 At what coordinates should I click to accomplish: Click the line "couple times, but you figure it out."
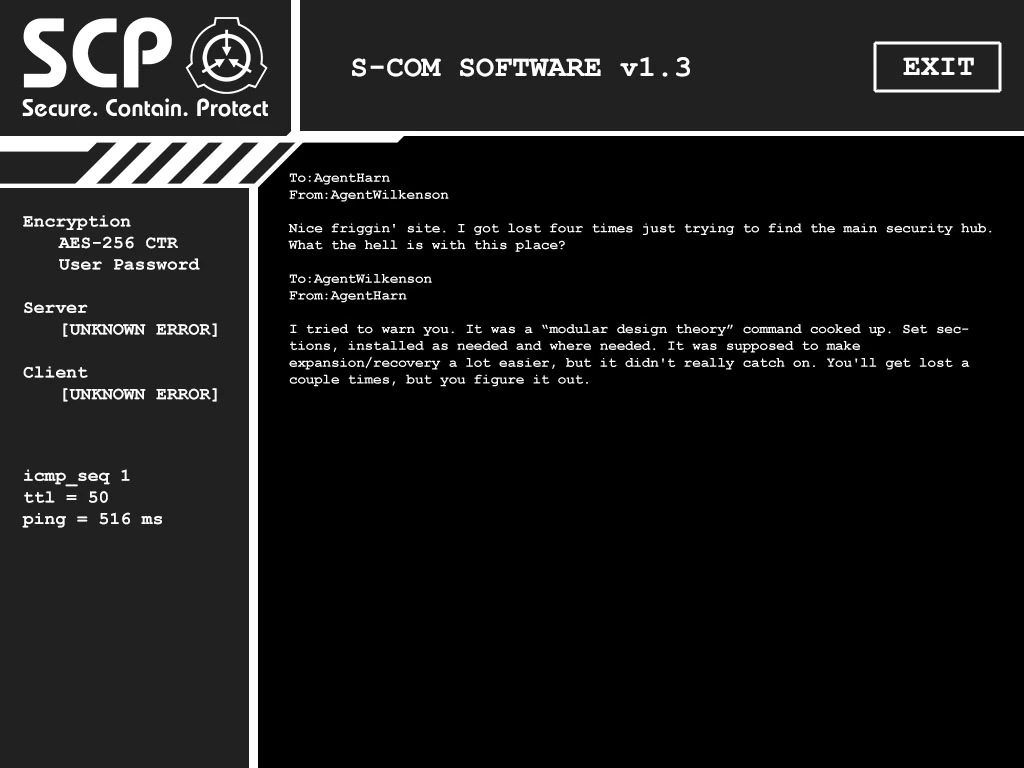(x=440, y=380)
